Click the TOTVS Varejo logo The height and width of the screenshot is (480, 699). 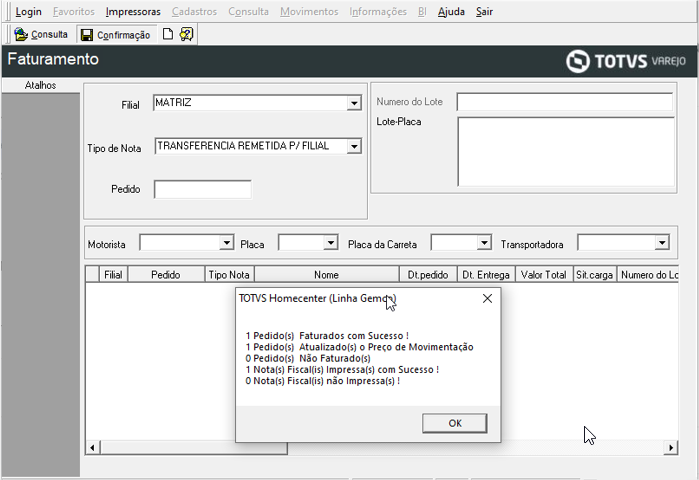click(x=626, y=61)
